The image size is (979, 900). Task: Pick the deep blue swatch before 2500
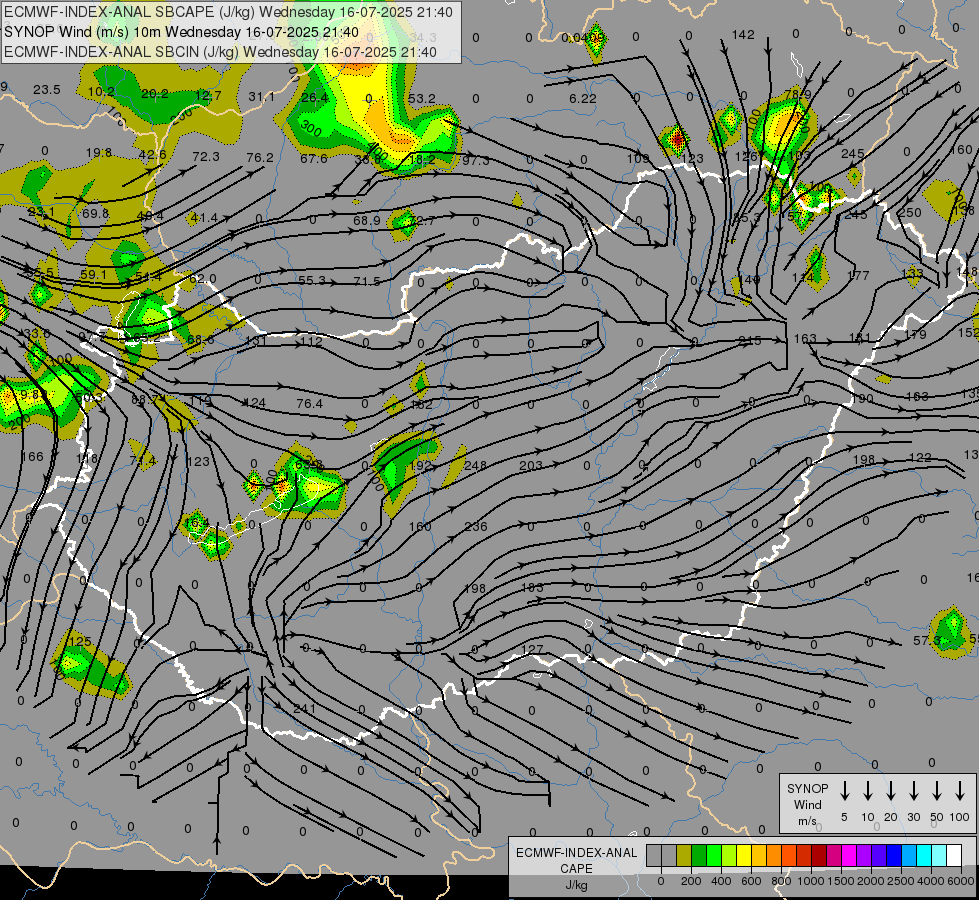[x=893, y=855]
